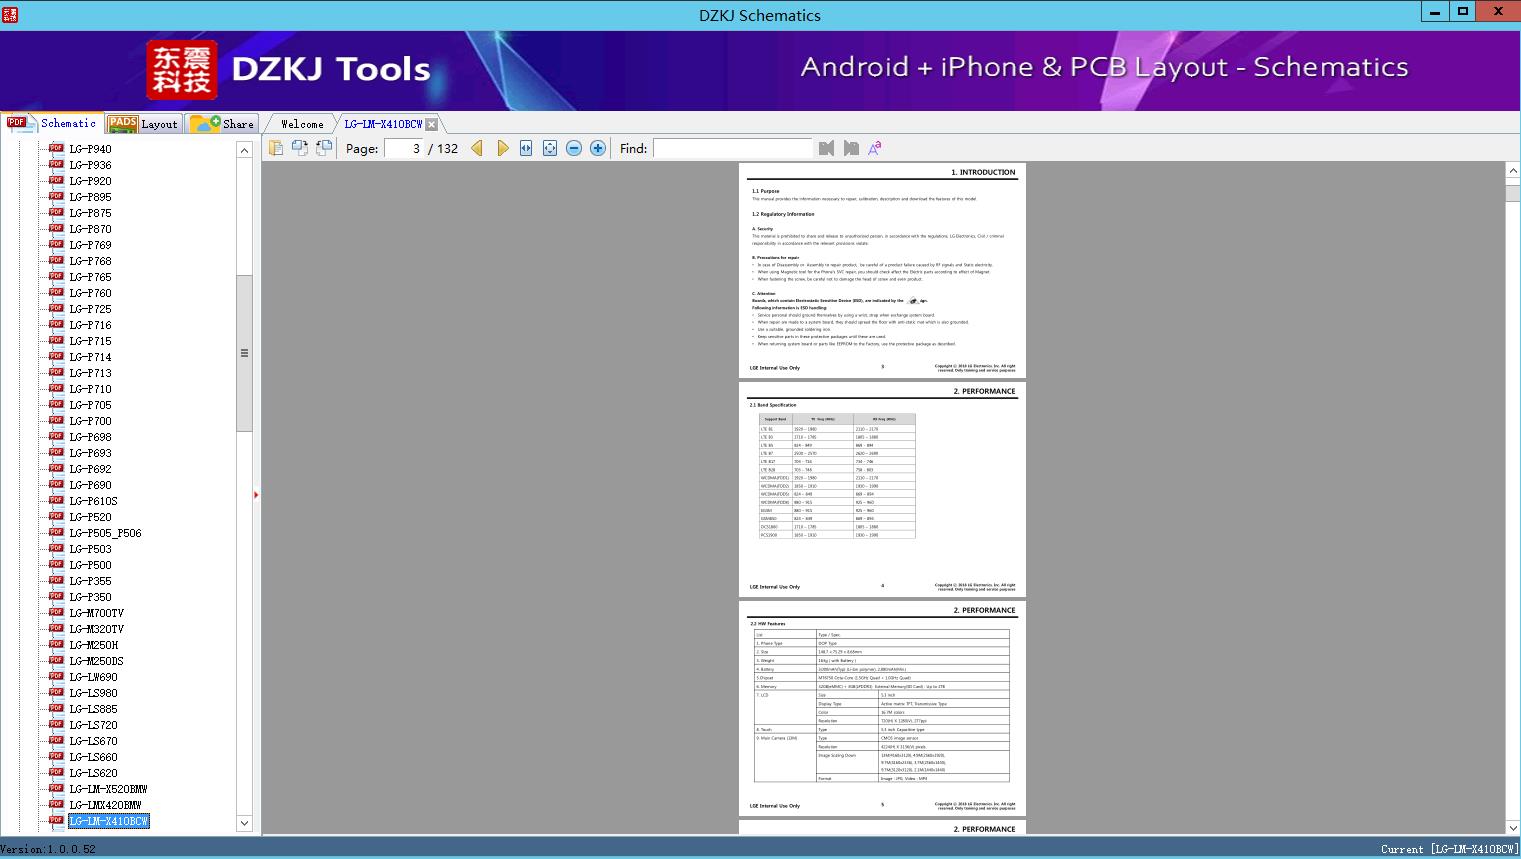Click the rotate page left icon
Viewport: 1521px width, 859px height.
(x=299, y=148)
